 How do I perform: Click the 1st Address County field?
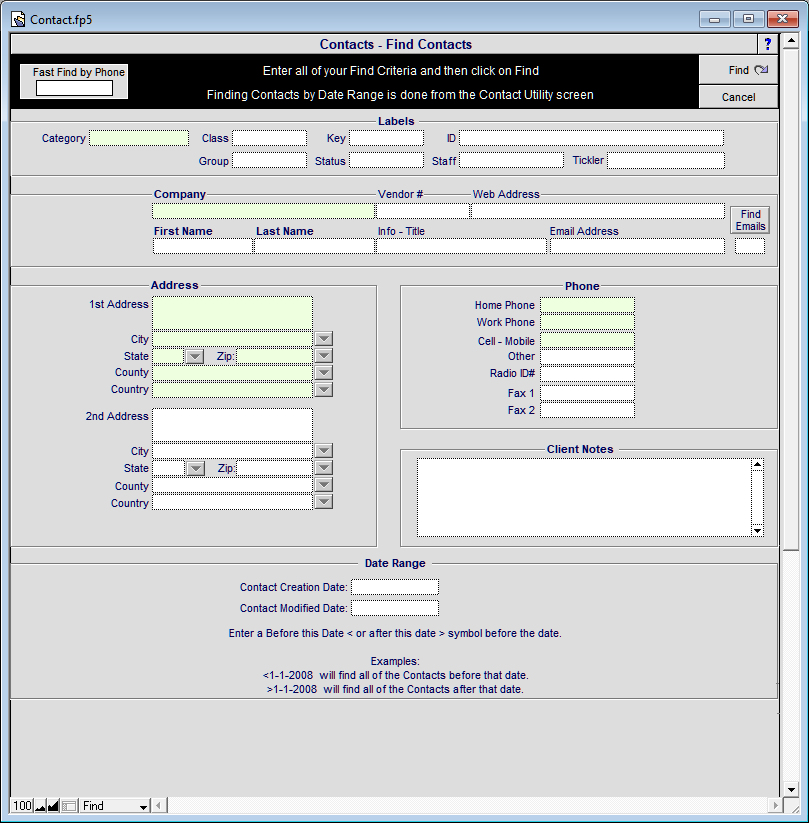[233, 373]
